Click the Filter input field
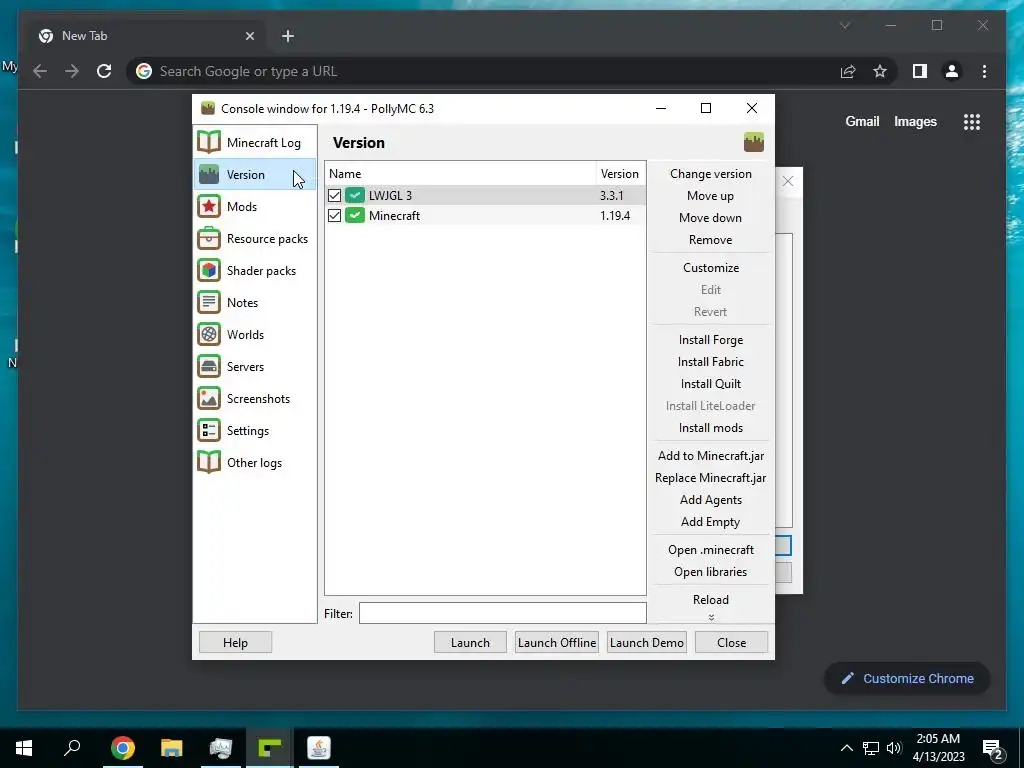Image resolution: width=1024 pixels, height=768 pixels. (x=502, y=613)
